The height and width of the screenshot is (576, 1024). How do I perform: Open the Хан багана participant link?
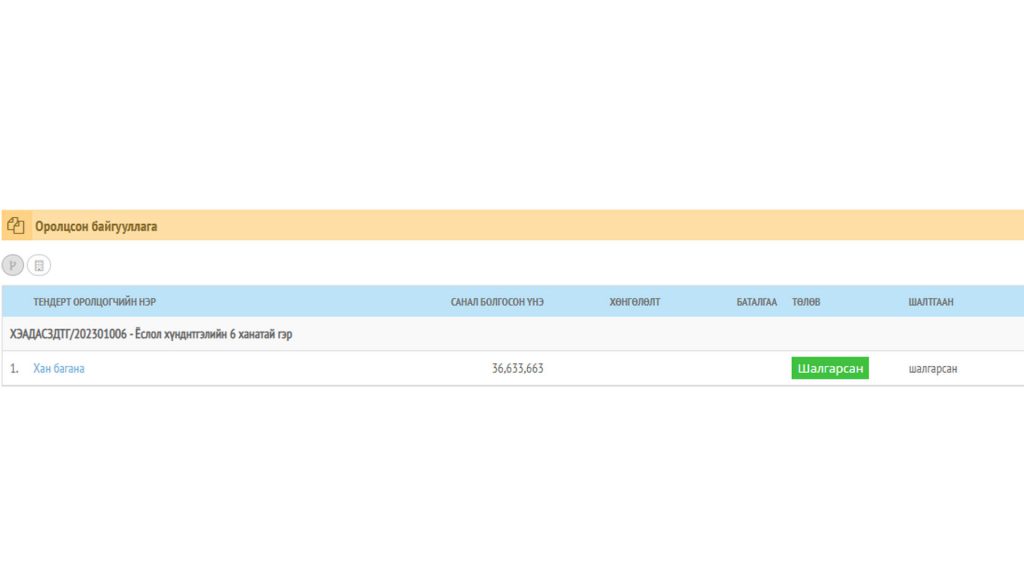click(59, 368)
